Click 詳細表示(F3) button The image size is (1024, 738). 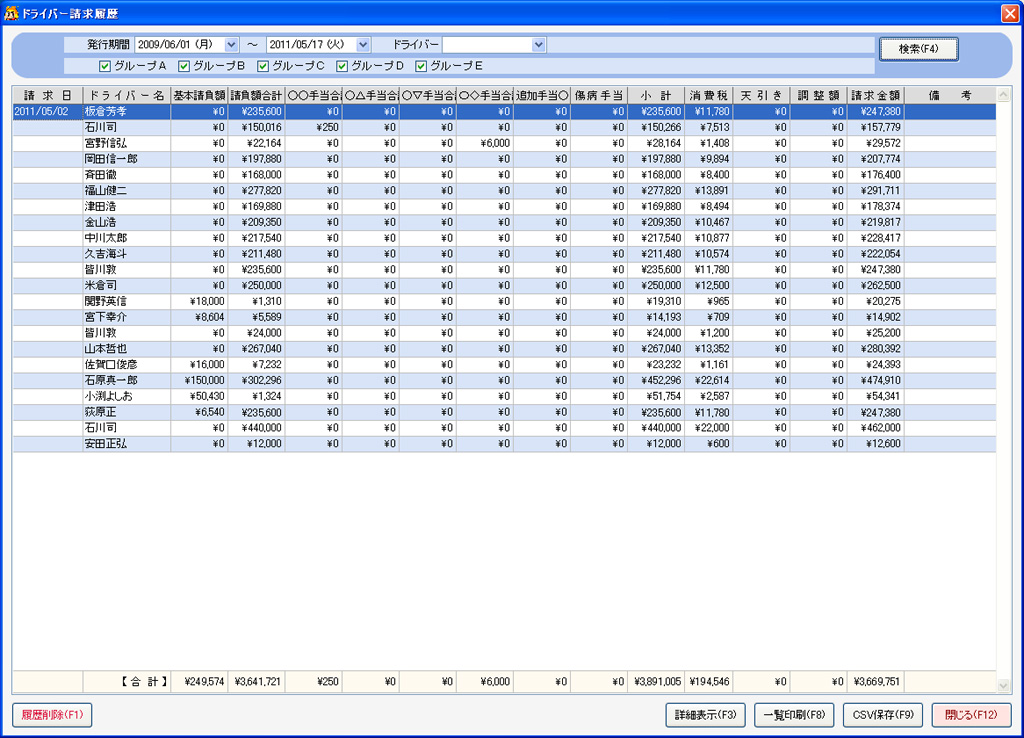click(x=705, y=715)
